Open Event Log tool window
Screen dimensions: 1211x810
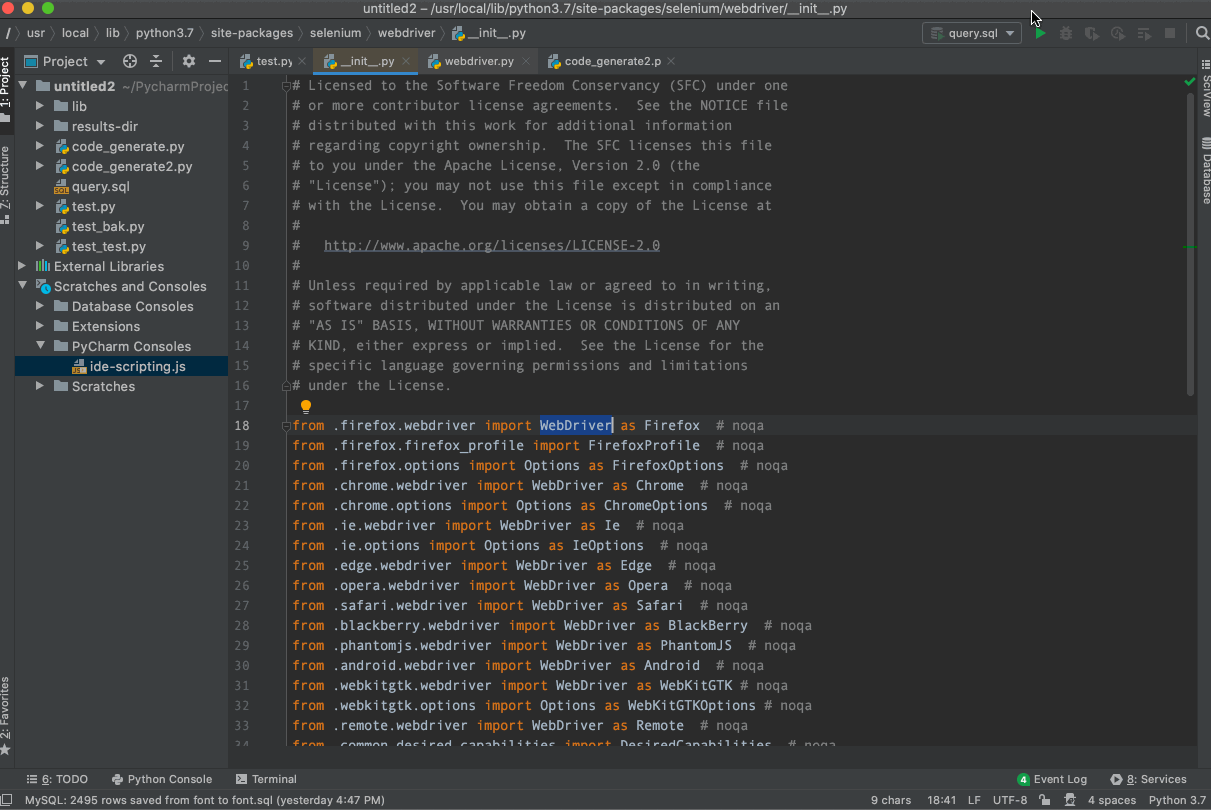(1052, 779)
